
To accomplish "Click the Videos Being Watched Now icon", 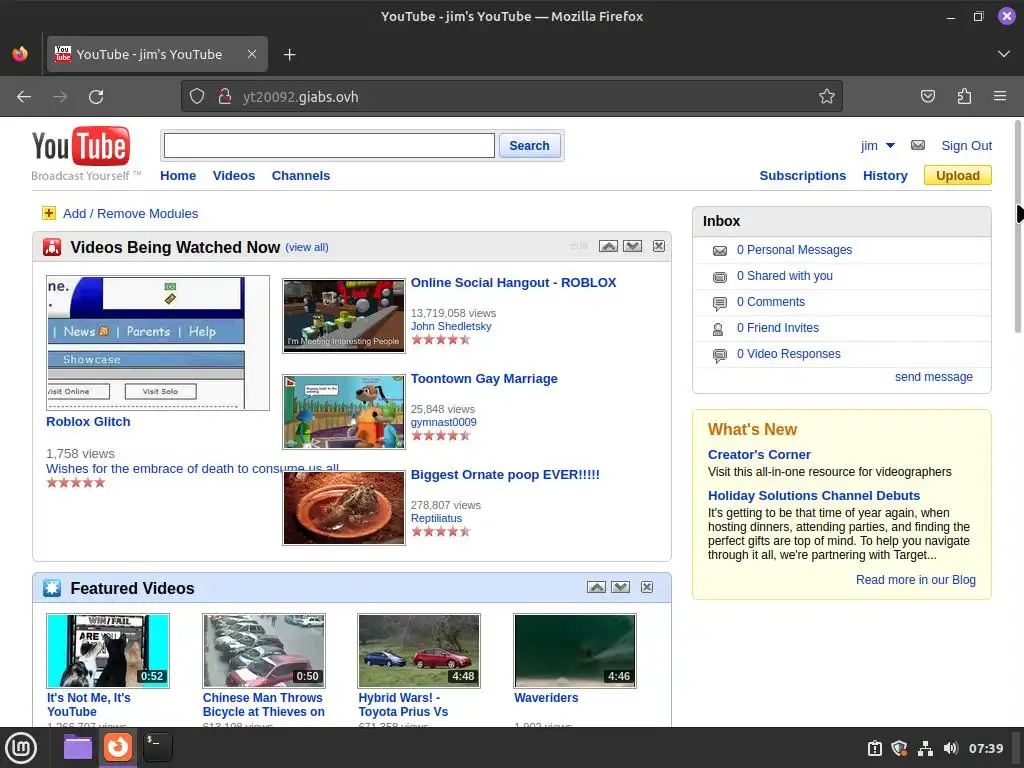I will (52, 248).
